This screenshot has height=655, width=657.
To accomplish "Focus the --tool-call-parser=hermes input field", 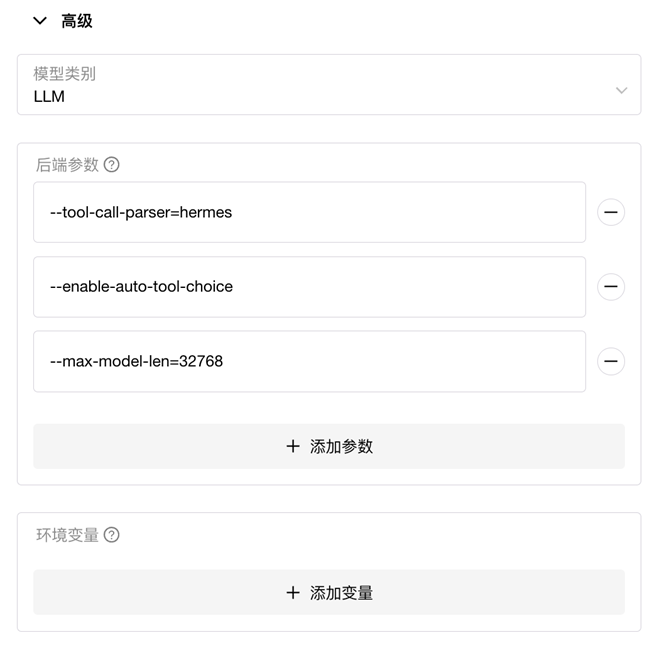I will [309, 212].
